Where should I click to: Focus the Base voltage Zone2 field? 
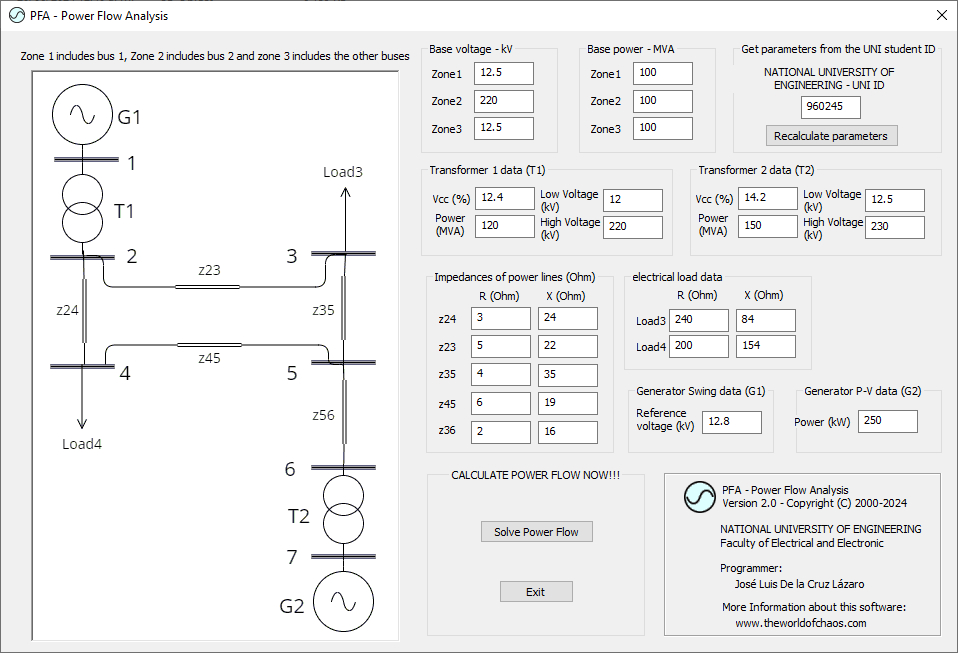pos(504,101)
